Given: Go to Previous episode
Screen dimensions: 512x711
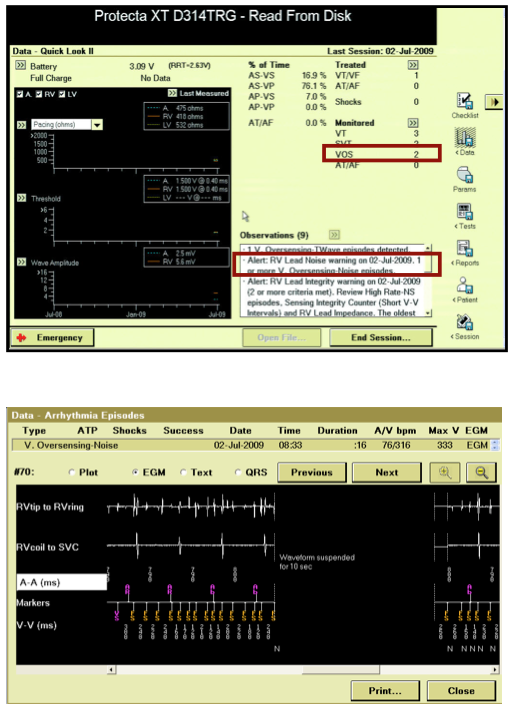Looking at the screenshot, I should coord(312,472).
